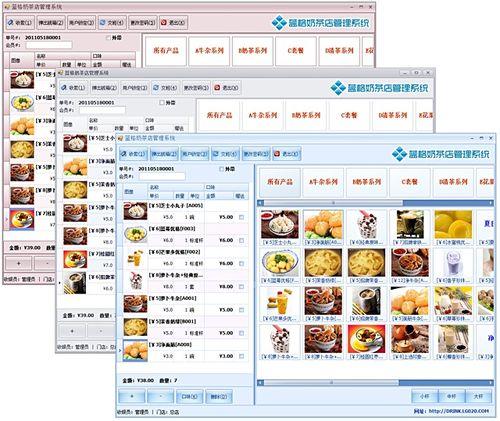Image resolution: width=500 pixels, height=421 pixels.
Task: Click product grid bottom scrollbar right arrow
Action: coord(491,383)
